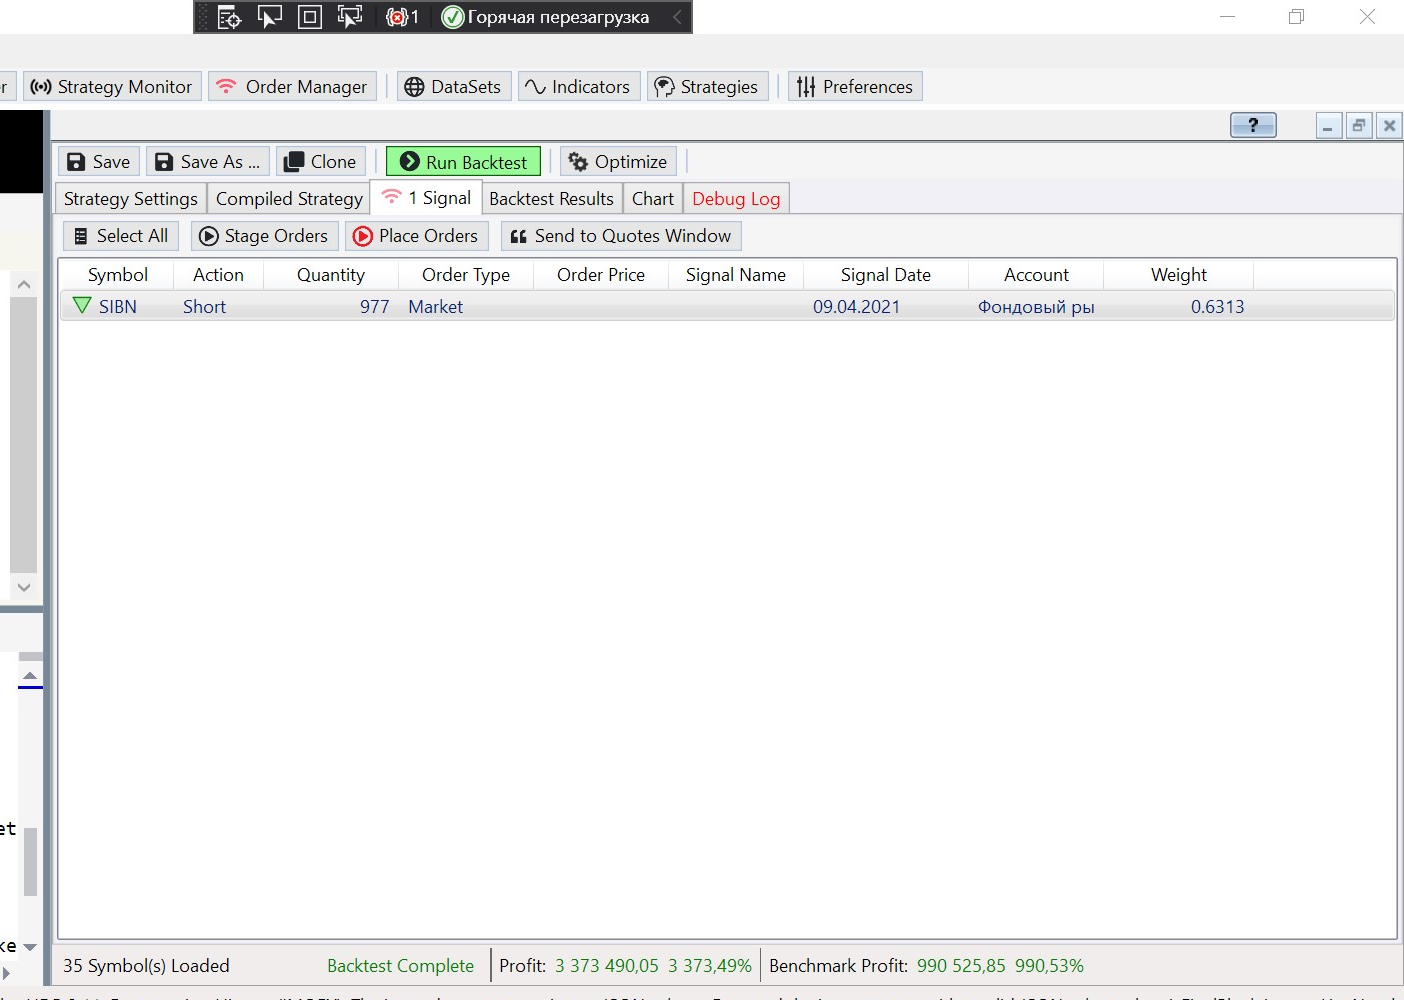Click the left panel scroll down arrow

click(x=24, y=587)
